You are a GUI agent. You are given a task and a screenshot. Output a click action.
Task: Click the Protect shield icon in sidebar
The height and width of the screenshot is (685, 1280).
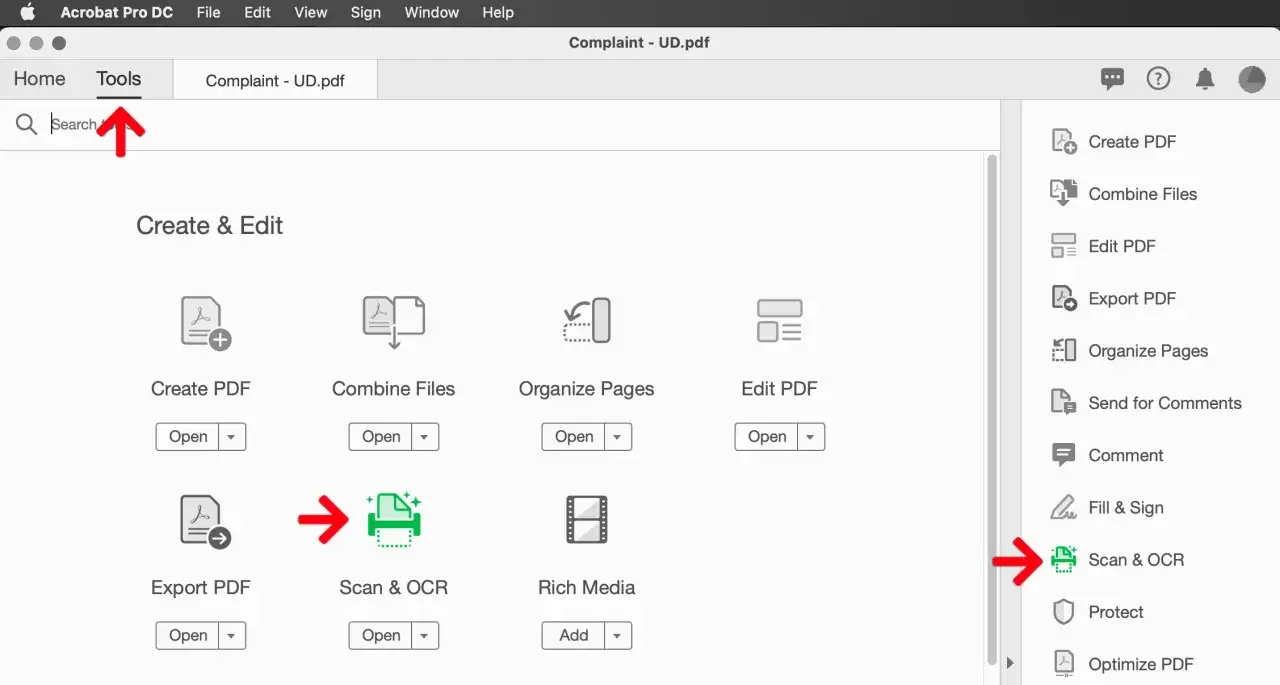(x=1064, y=612)
